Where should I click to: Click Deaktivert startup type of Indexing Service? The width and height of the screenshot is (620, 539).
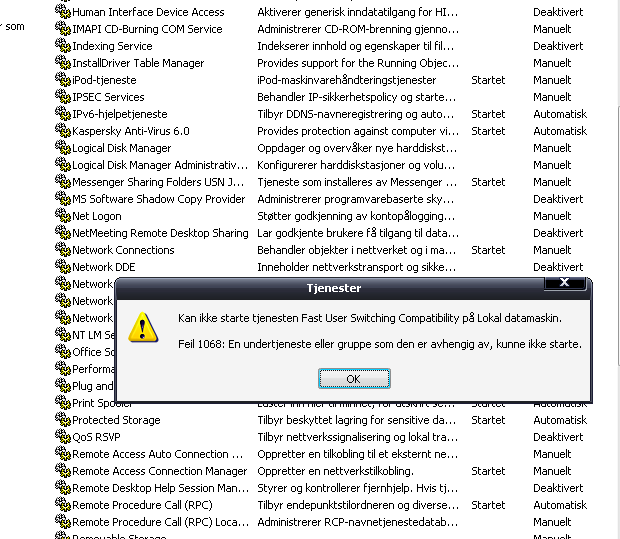(558, 46)
